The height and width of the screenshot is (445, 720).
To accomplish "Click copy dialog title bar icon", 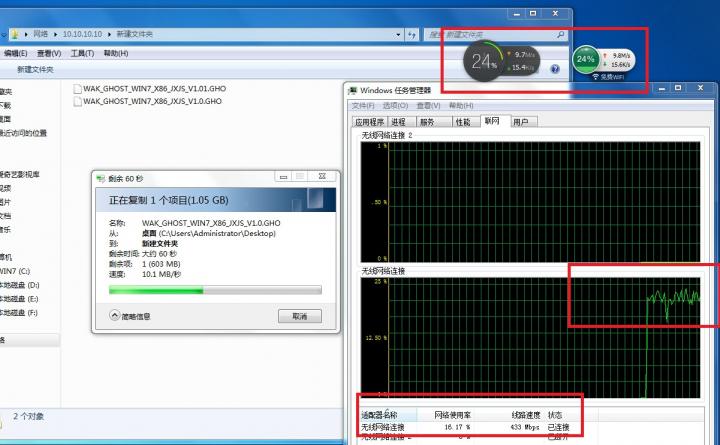I will (101, 179).
